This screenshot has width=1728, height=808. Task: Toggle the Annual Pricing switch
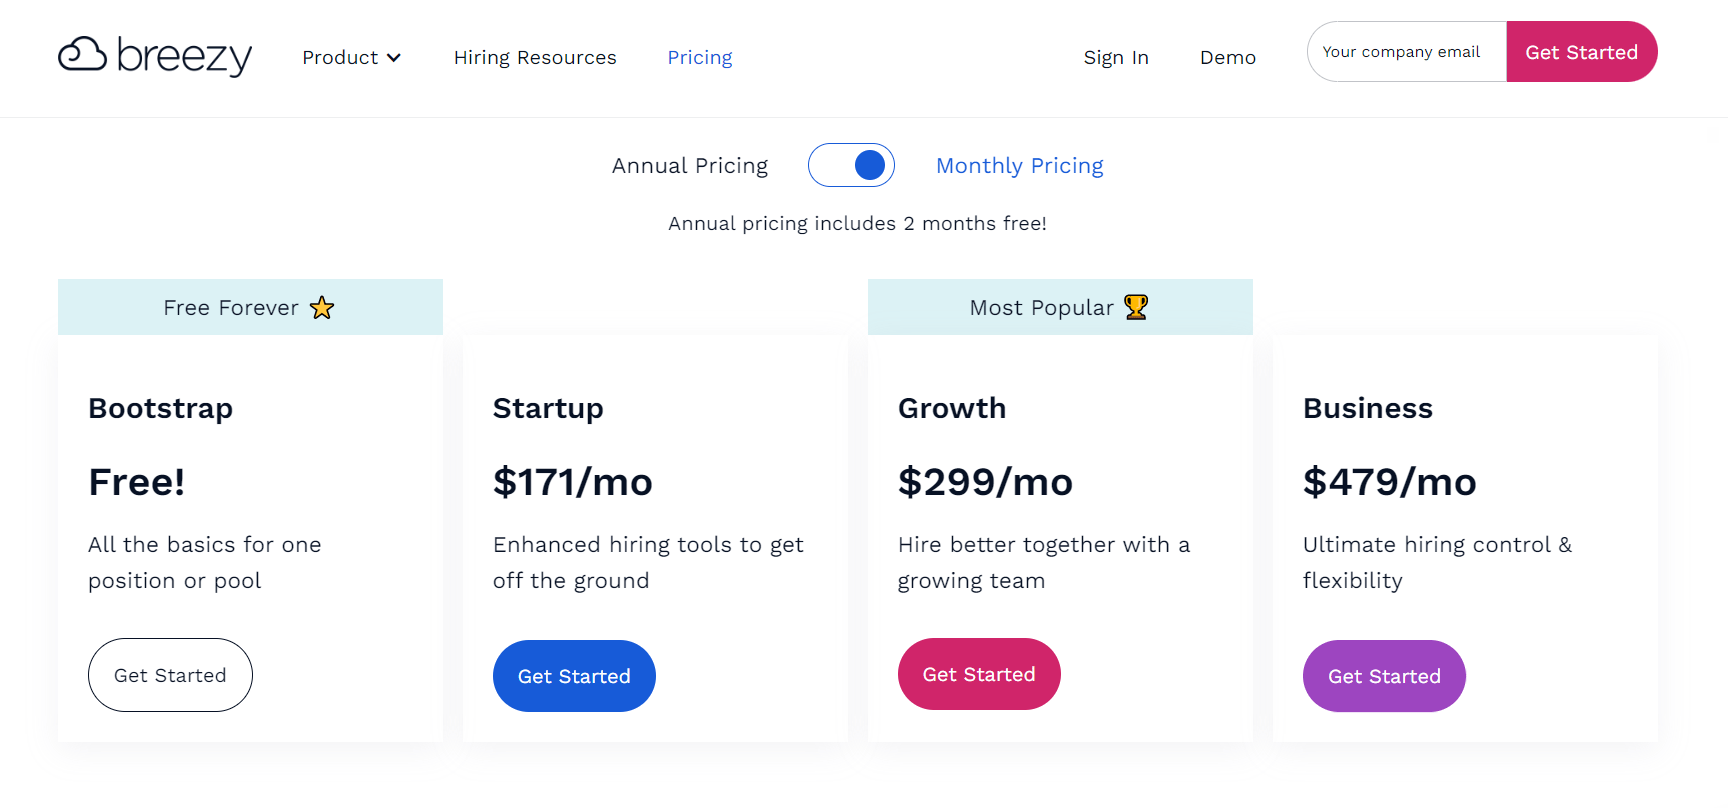pyautogui.click(x=851, y=165)
